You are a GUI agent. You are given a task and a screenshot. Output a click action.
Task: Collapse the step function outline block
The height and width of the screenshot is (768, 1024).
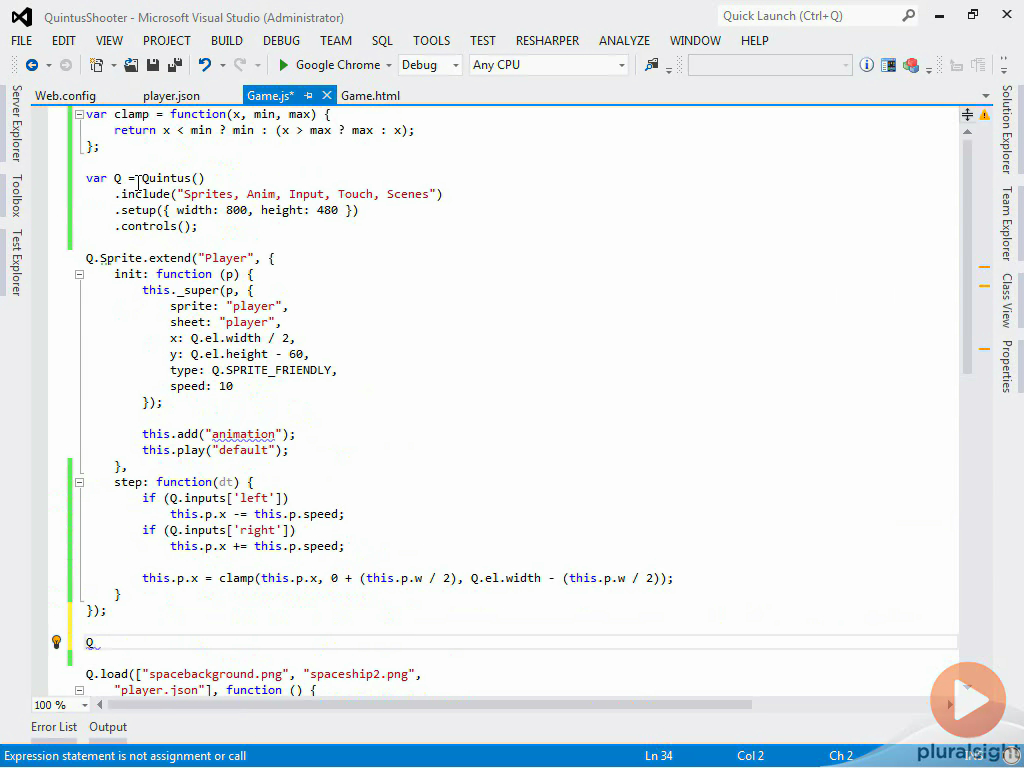[x=79, y=482]
